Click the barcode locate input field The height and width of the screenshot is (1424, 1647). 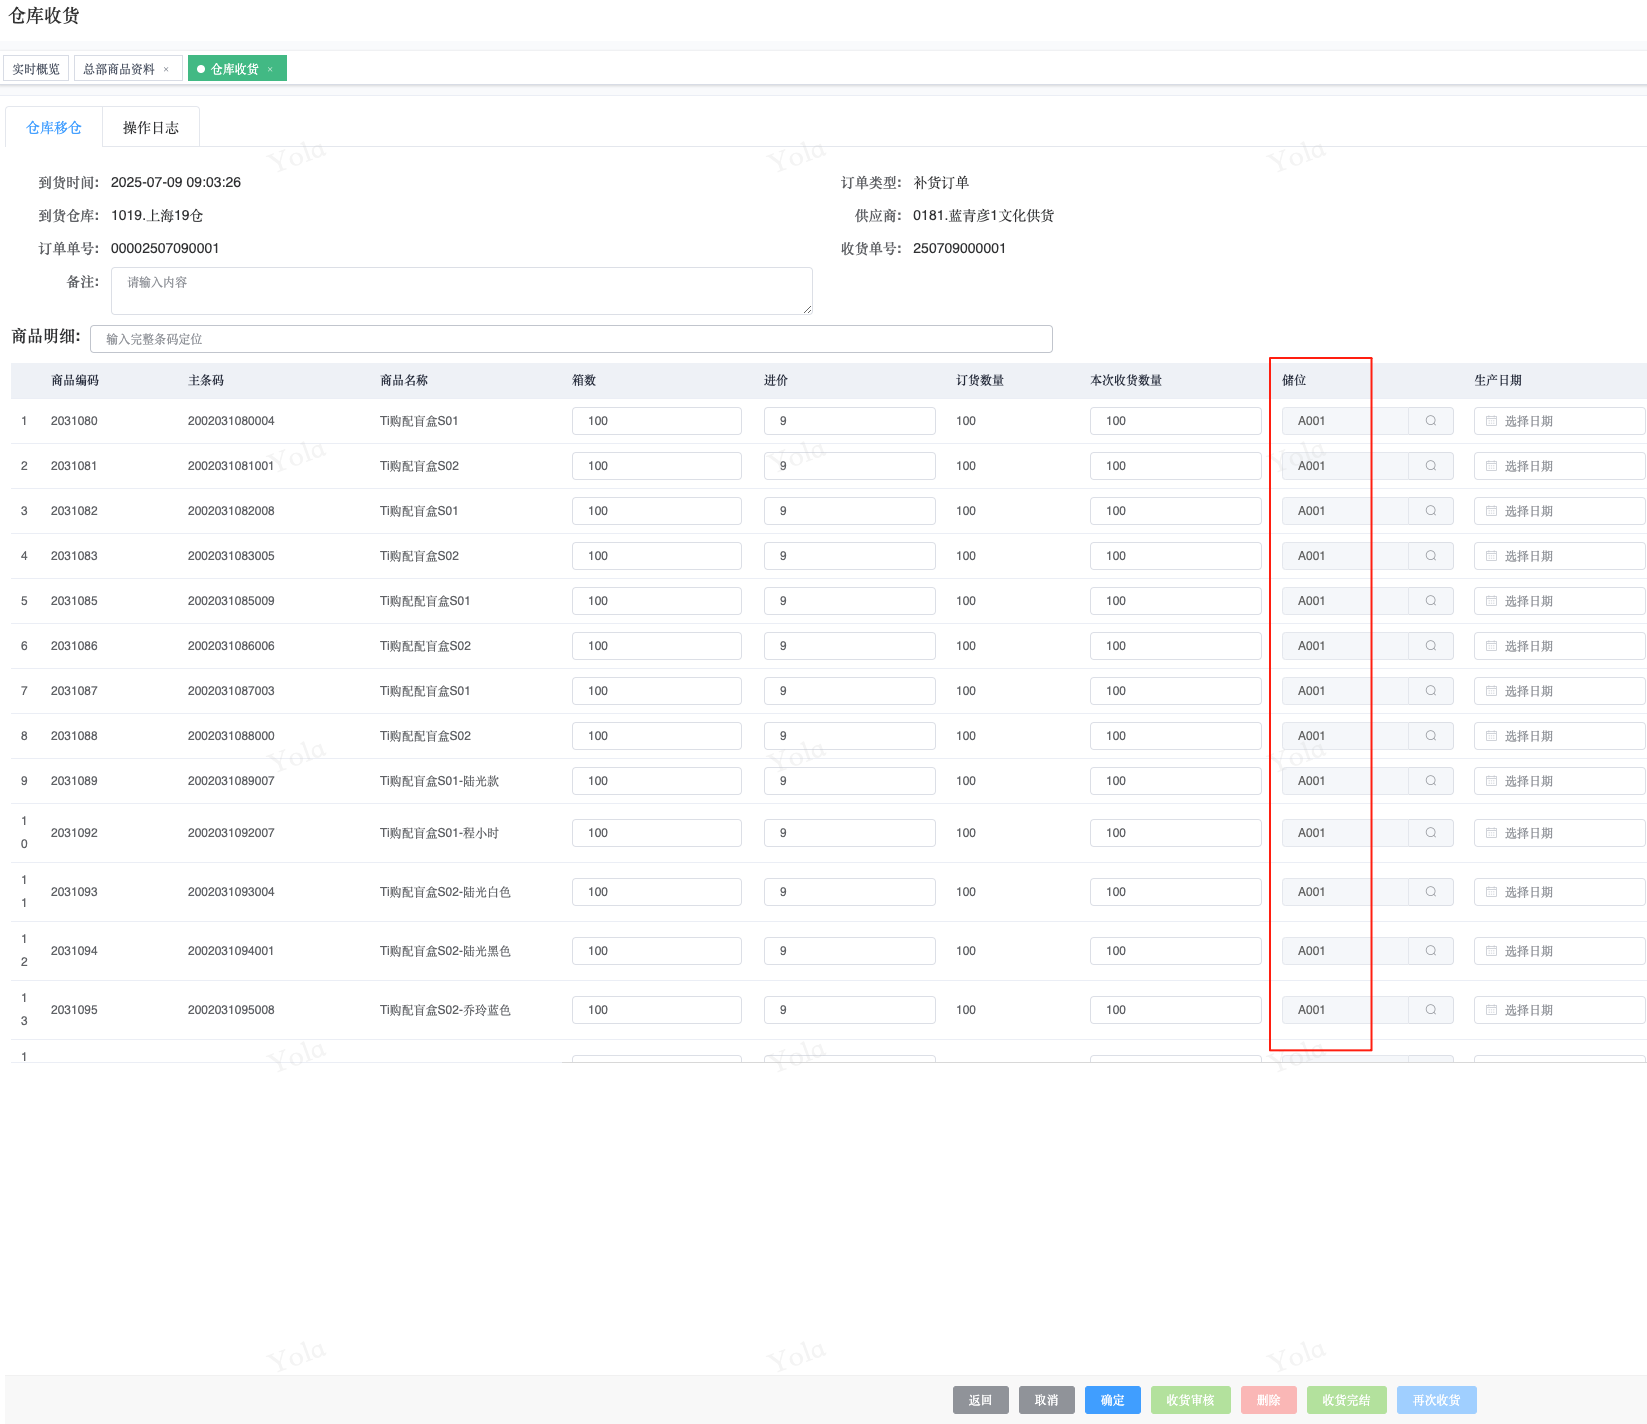[570, 339]
